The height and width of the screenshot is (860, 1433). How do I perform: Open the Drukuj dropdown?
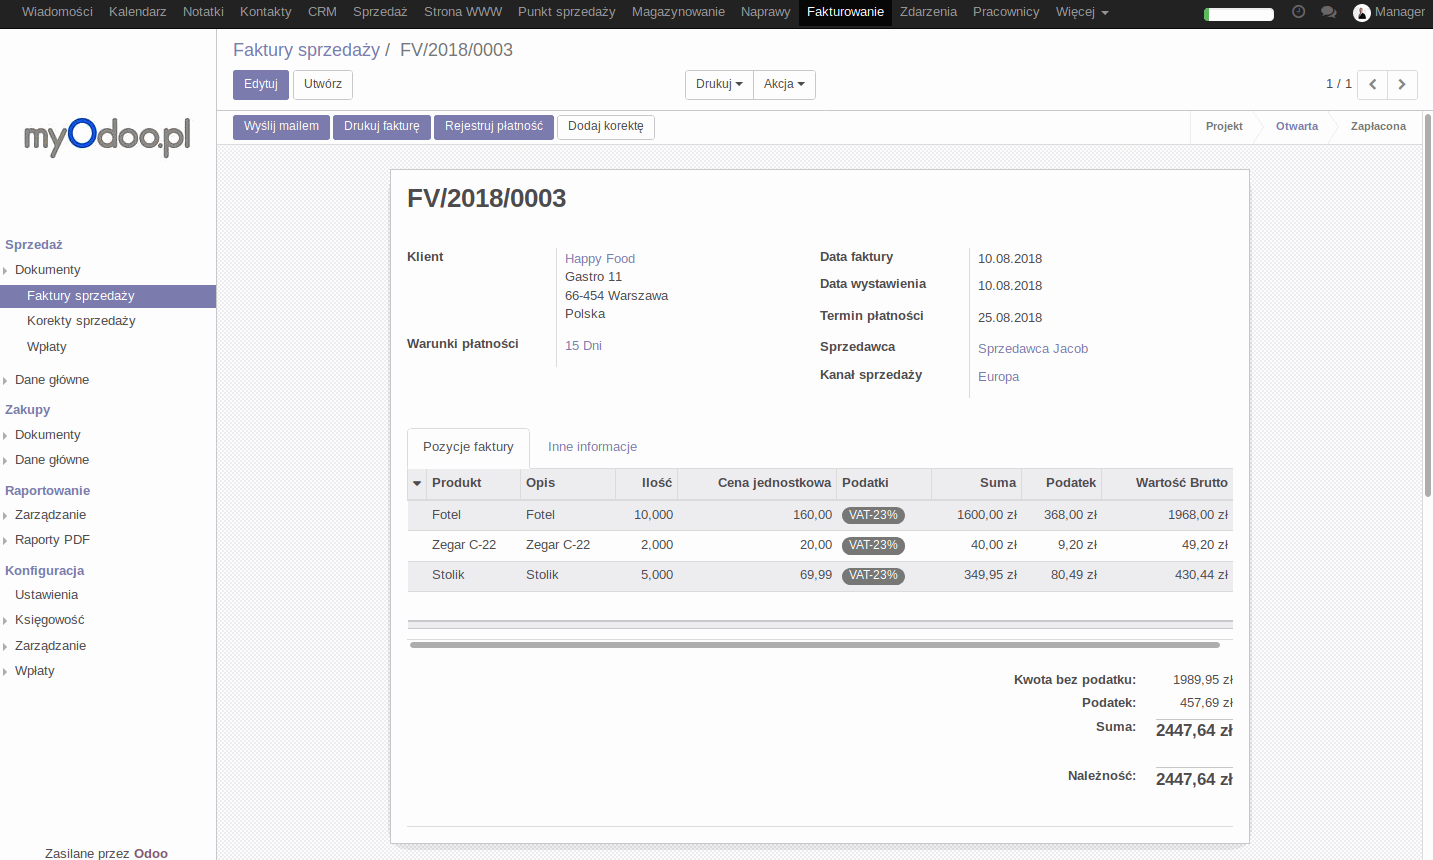tap(719, 85)
